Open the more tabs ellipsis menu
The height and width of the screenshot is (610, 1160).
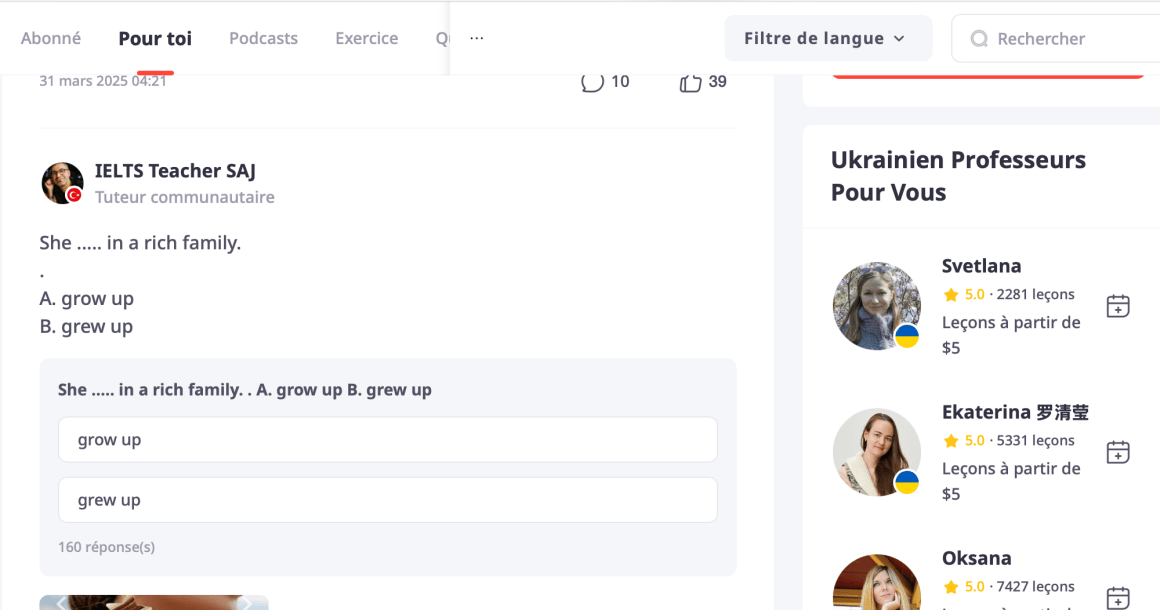click(x=477, y=39)
